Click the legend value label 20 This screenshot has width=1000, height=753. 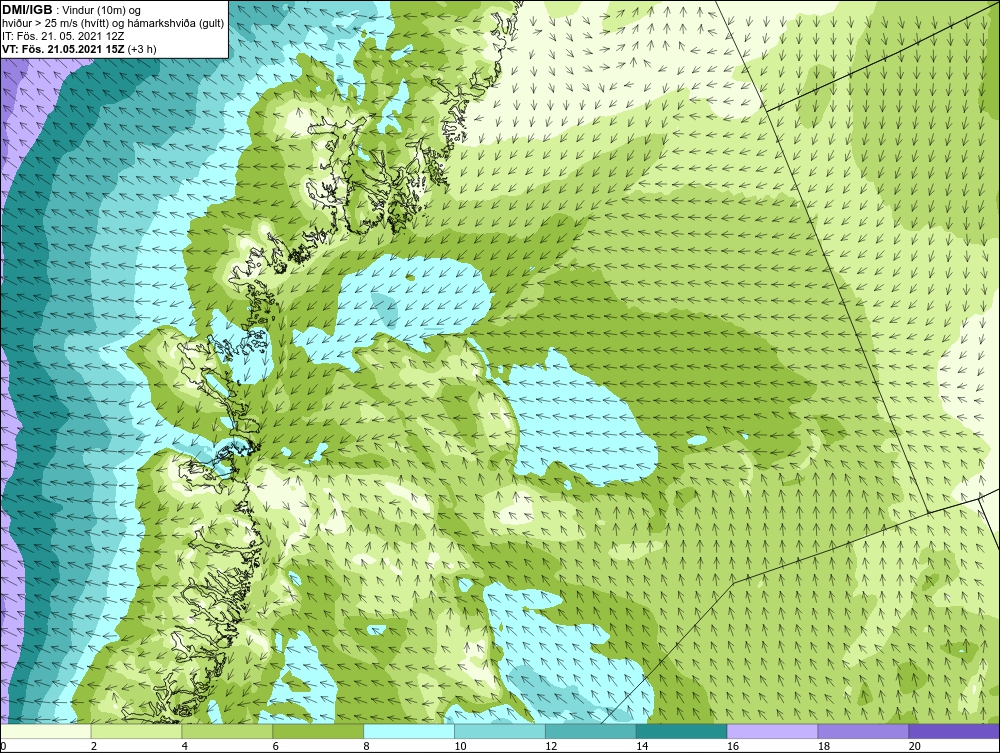tap(915, 746)
